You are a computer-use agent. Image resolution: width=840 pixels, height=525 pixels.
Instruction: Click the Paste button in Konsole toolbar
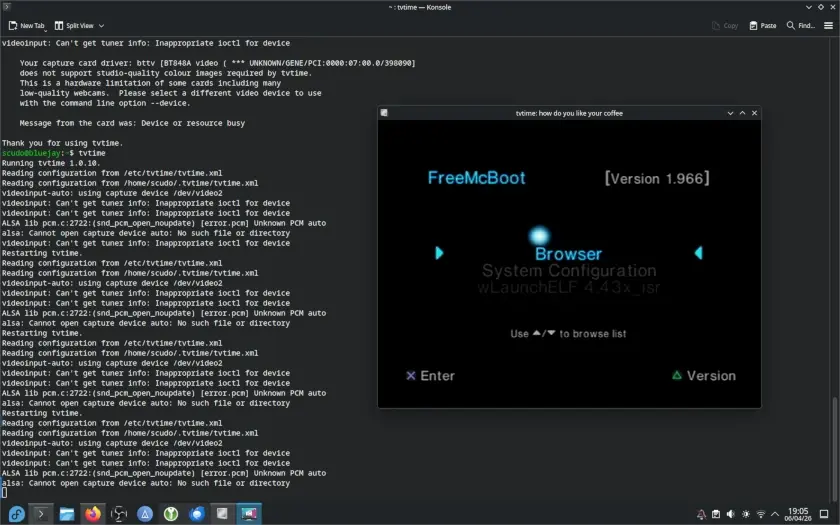tap(763, 26)
